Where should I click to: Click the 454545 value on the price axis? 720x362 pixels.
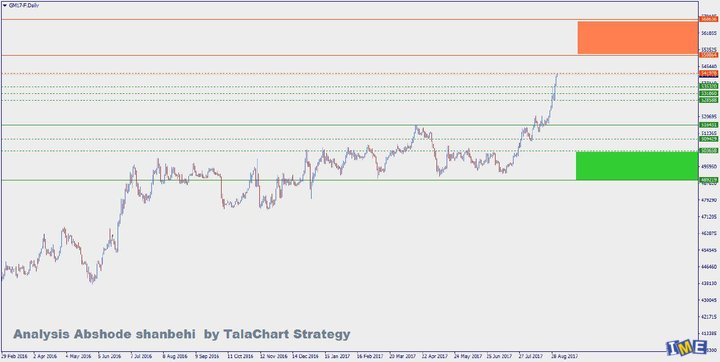point(709,250)
